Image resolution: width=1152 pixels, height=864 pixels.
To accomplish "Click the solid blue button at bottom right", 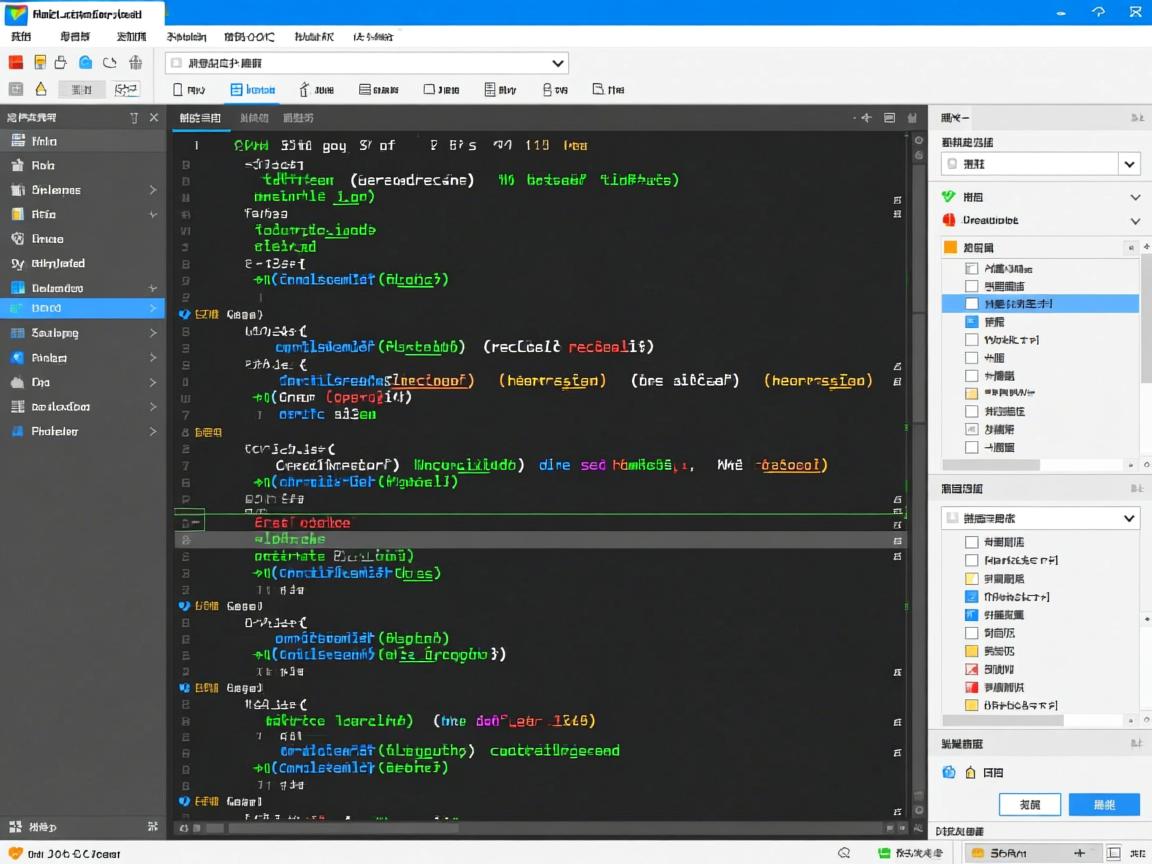I will (1104, 804).
